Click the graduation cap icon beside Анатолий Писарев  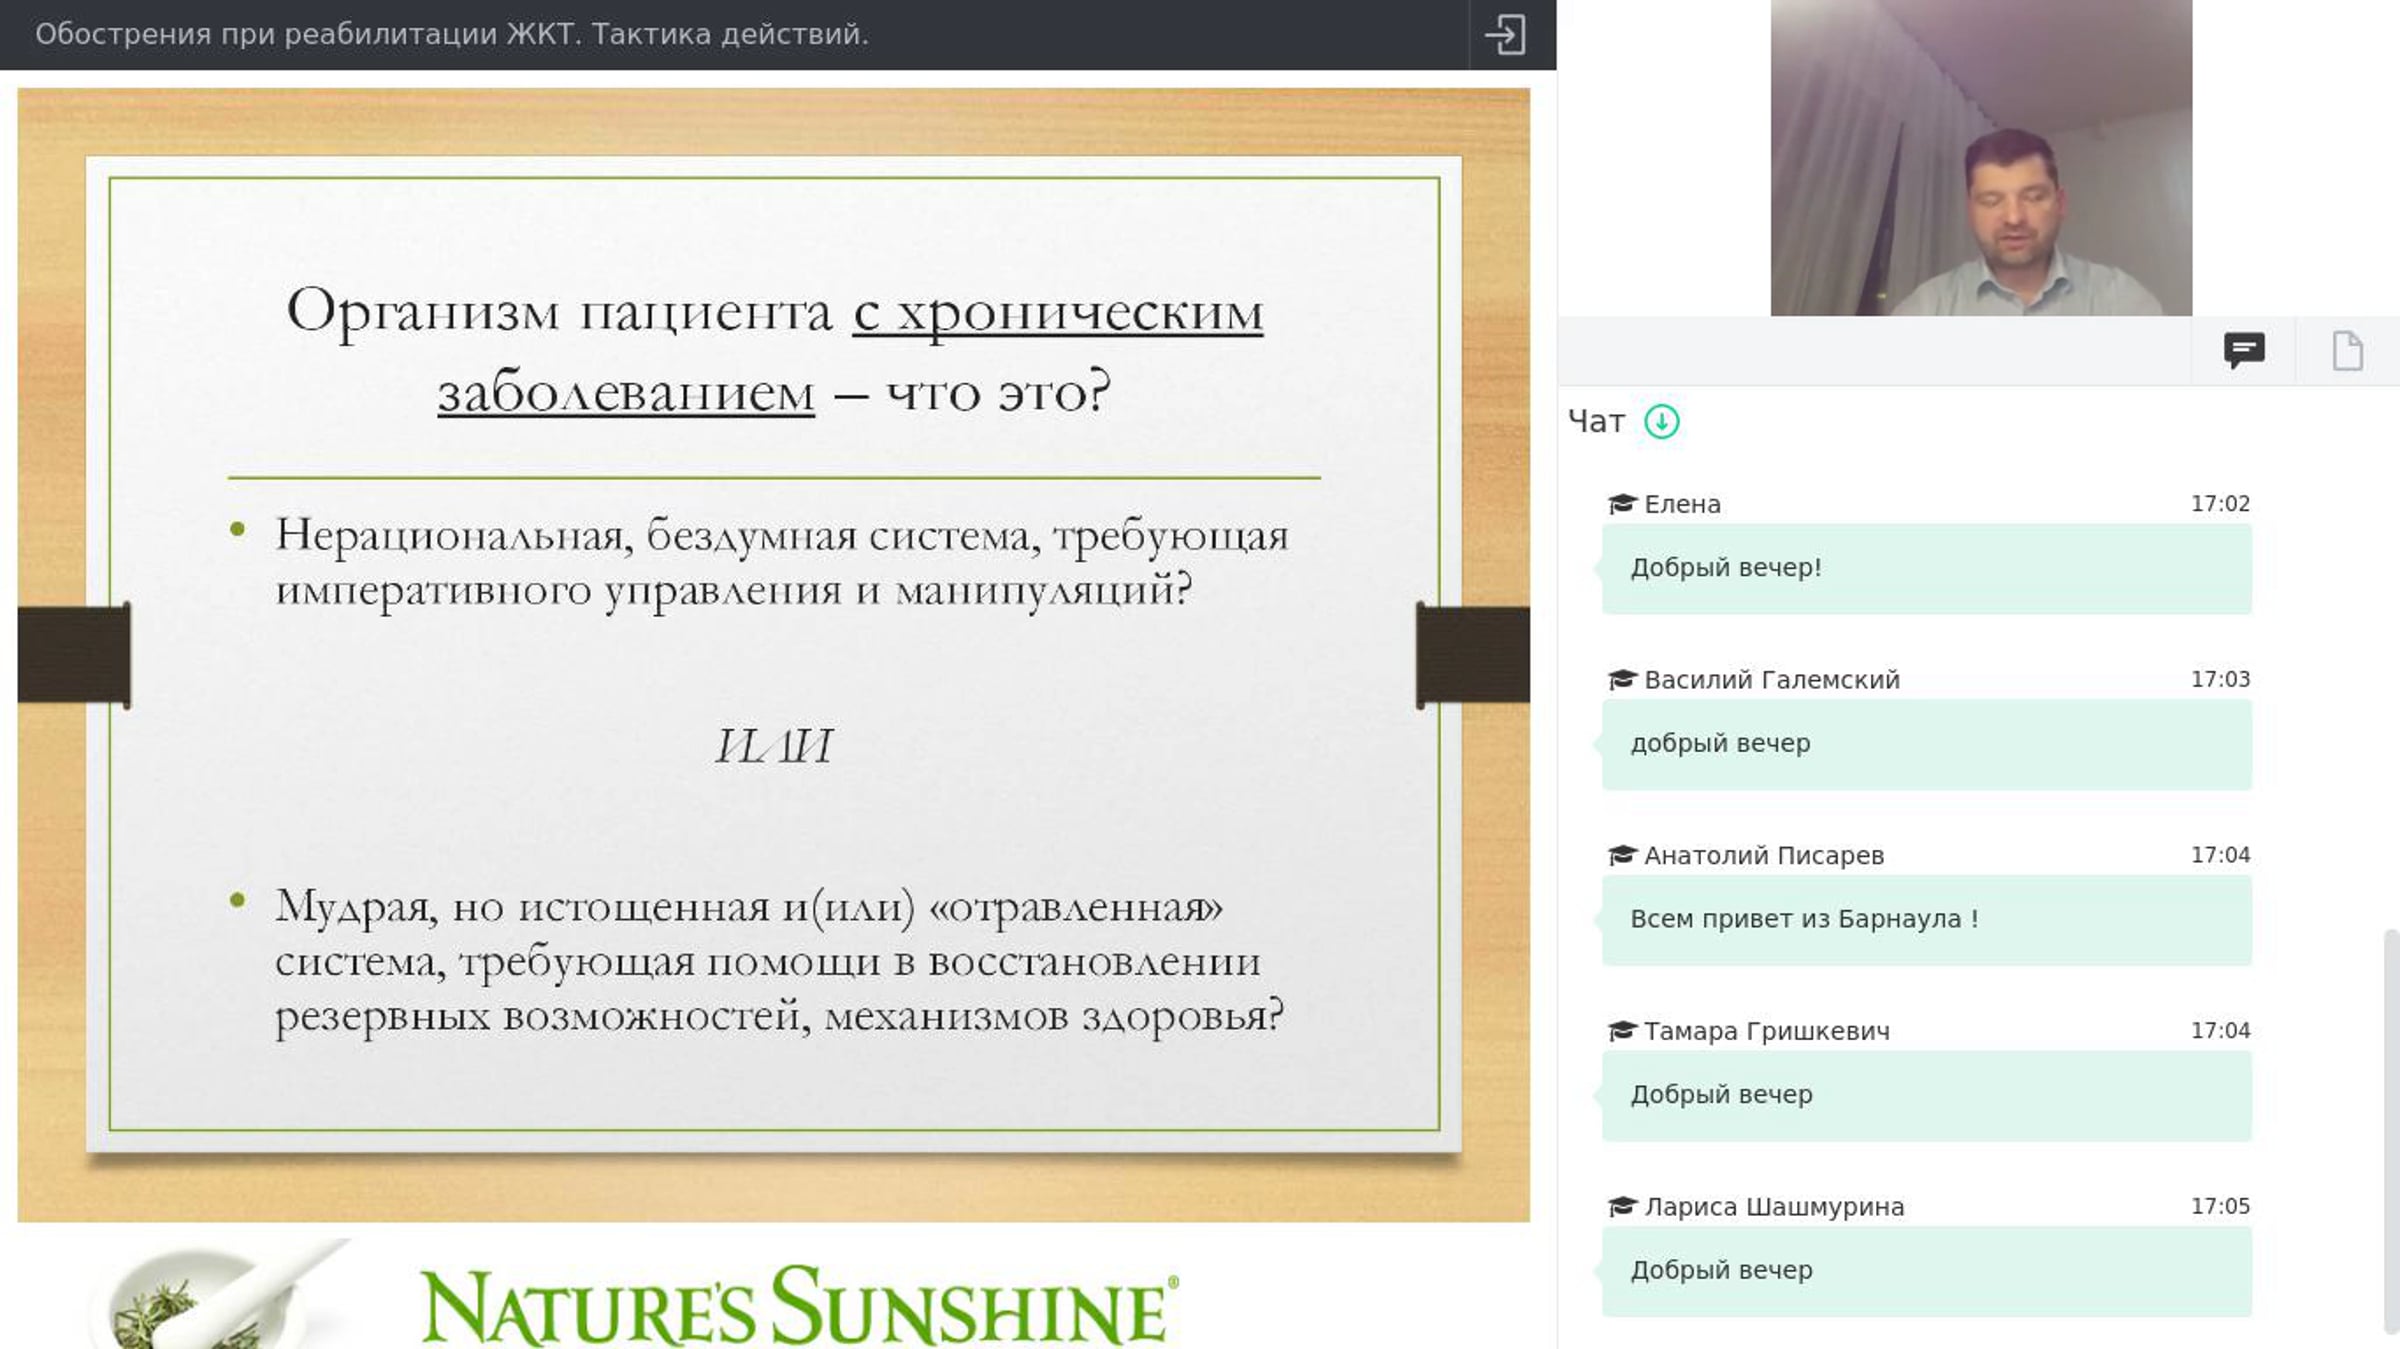tap(1622, 855)
